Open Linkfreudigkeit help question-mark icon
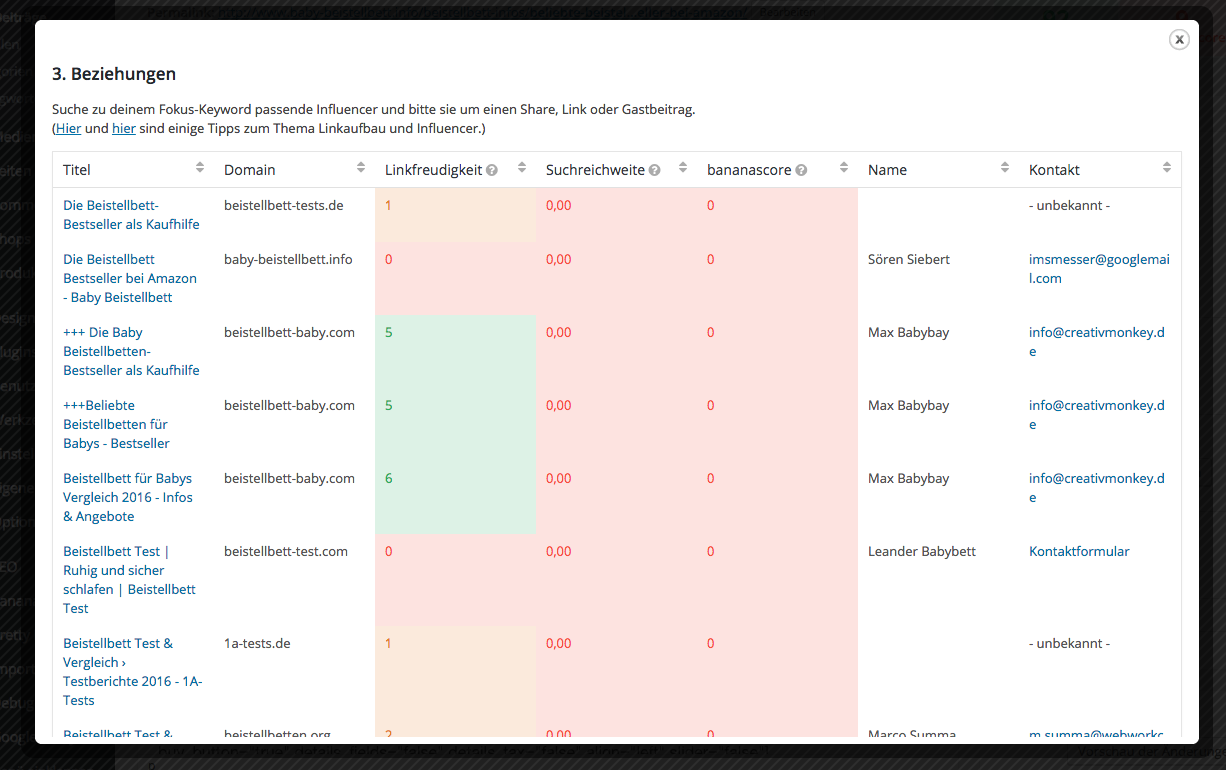Screen dimensions: 1226x770 click(492, 170)
